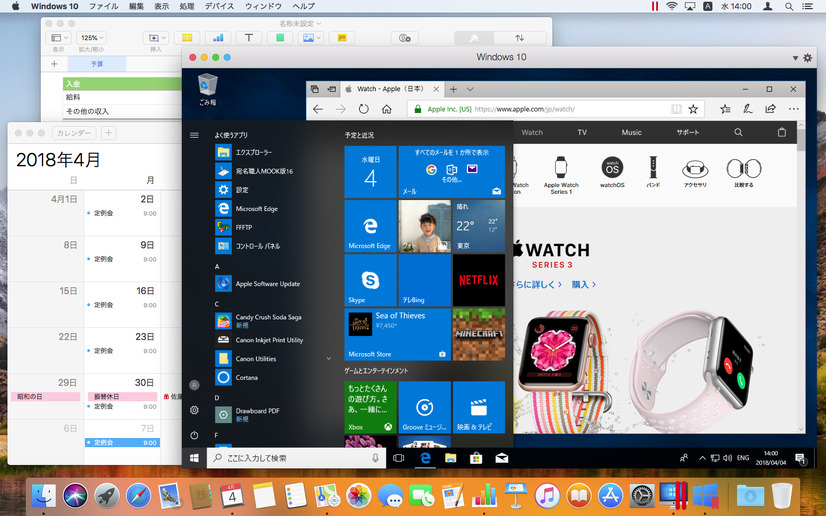Viewport: 826px width, 516px height.
Task: Open the Recycle Bin on Windows desktop
Action: (208, 88)
